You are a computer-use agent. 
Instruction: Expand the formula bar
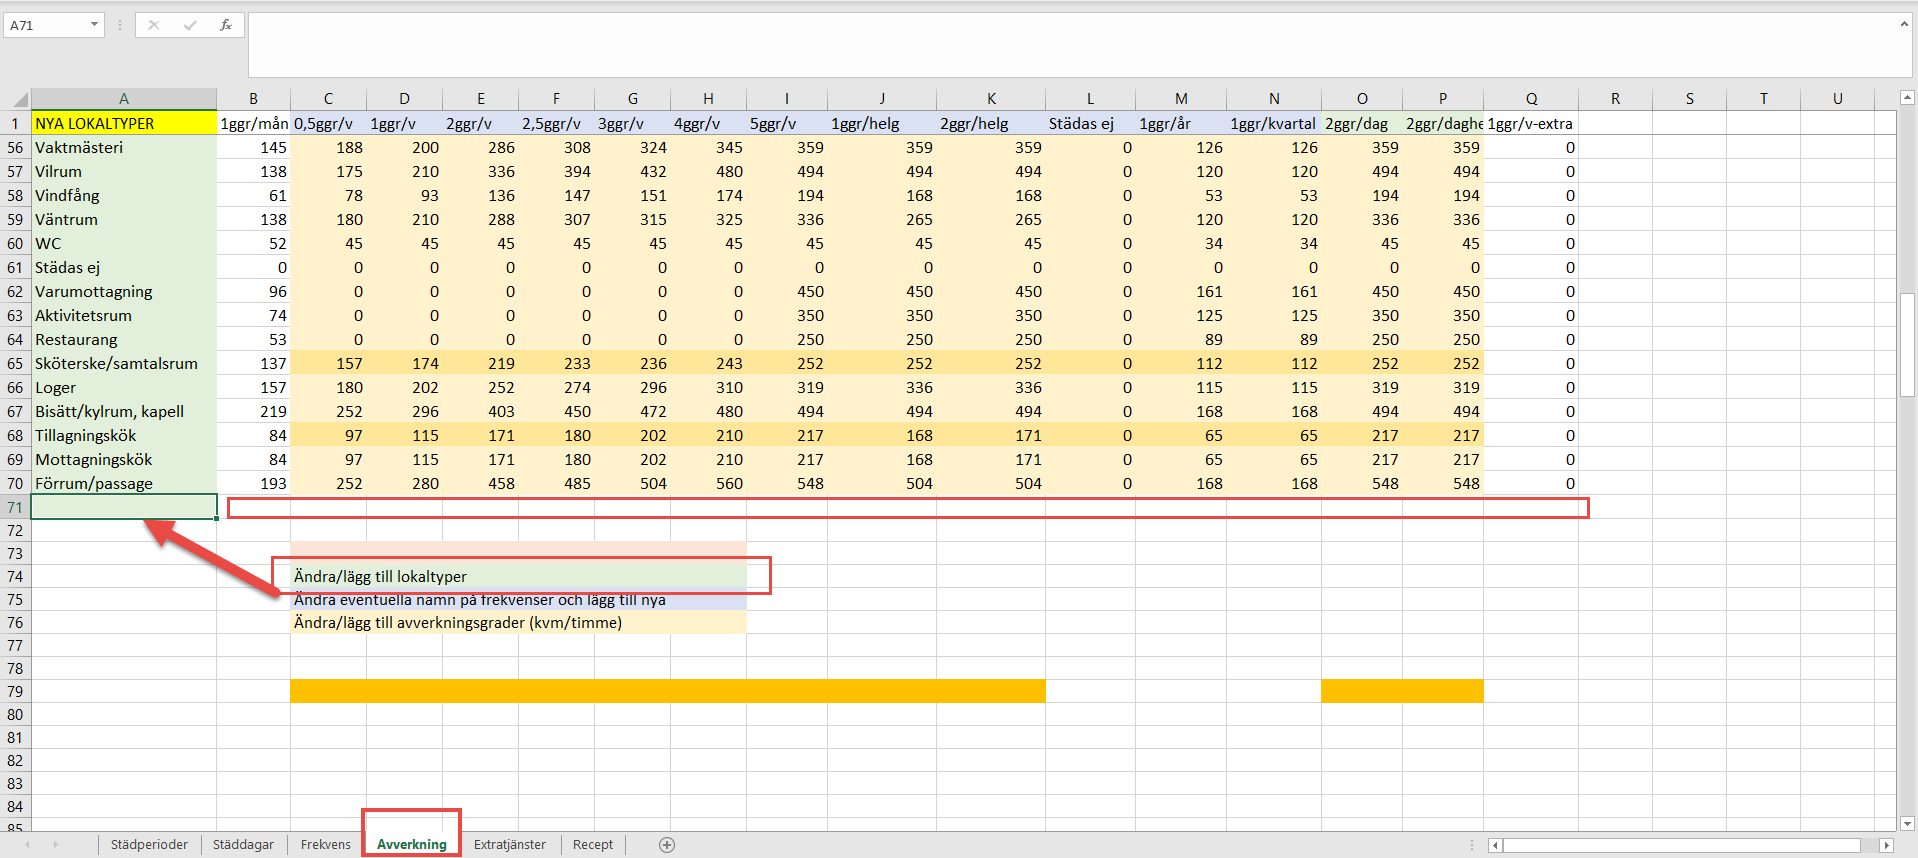click(x=1904, y=24)
